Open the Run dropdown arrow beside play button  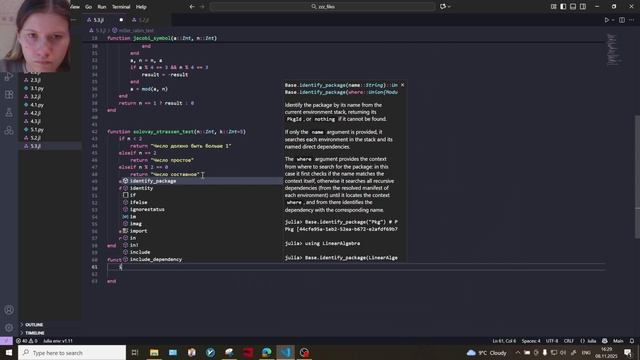pyautogui.click(x=613, y=20)
